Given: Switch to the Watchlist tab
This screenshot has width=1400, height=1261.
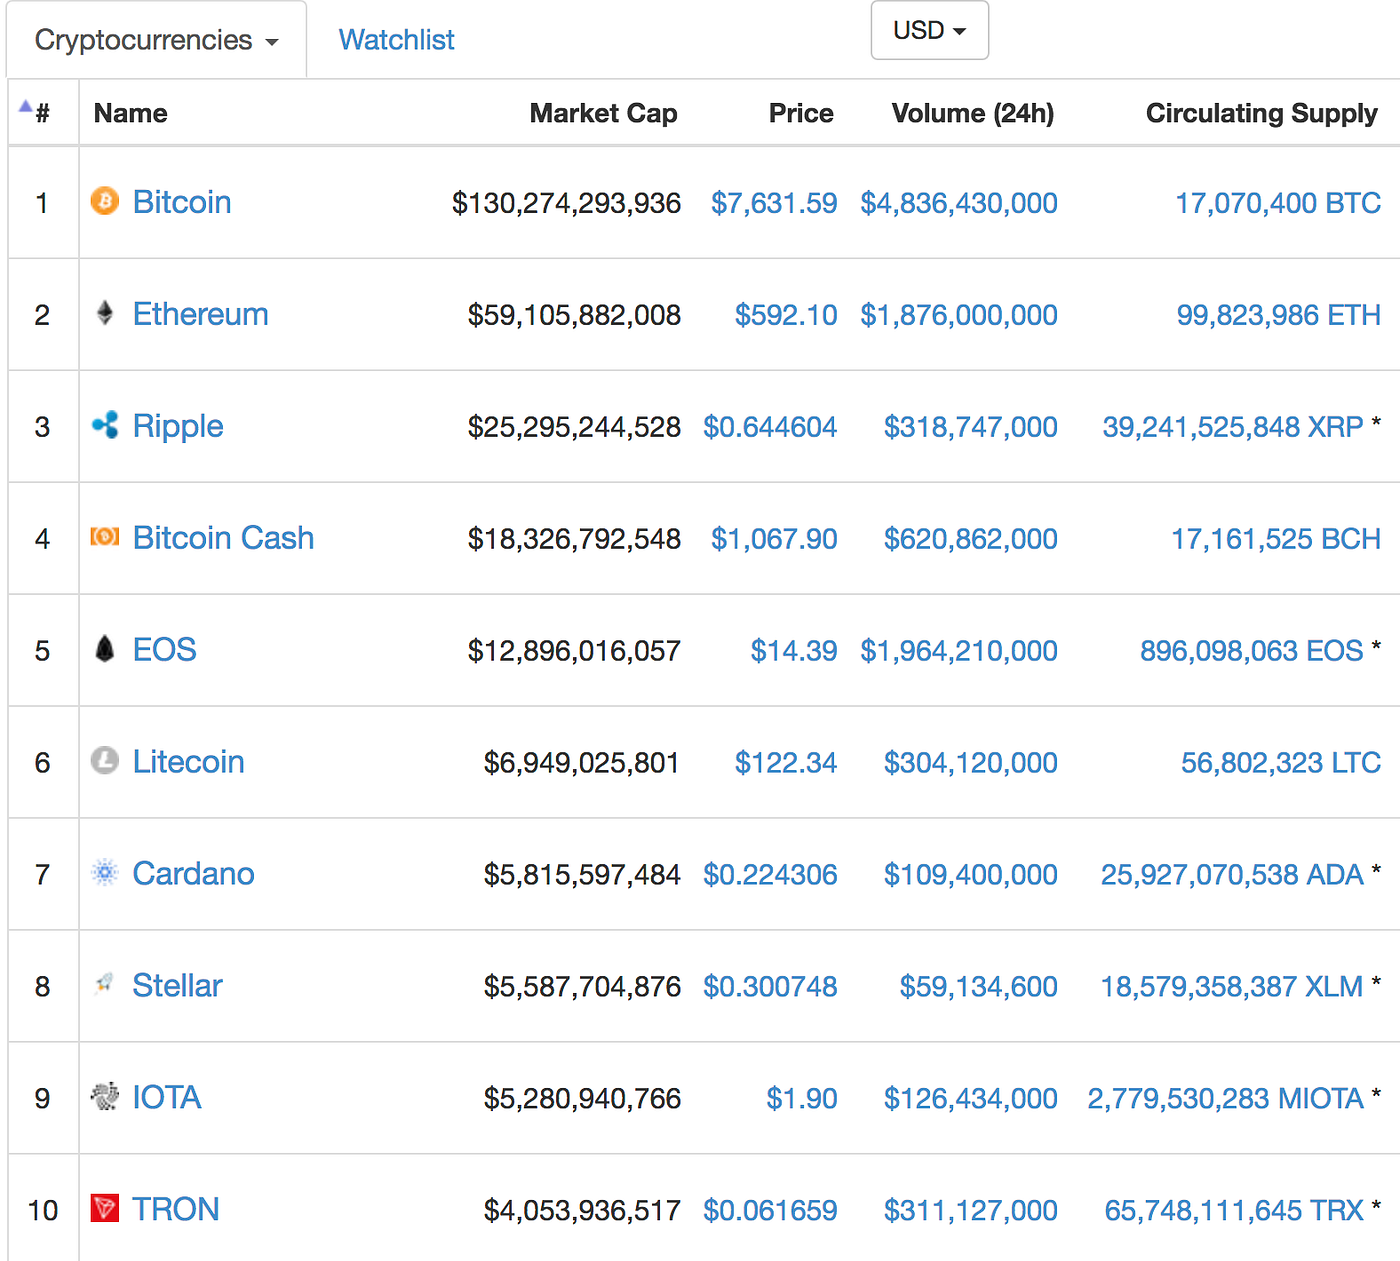Looking at the screenshot, I should click(x=396, y=40).
